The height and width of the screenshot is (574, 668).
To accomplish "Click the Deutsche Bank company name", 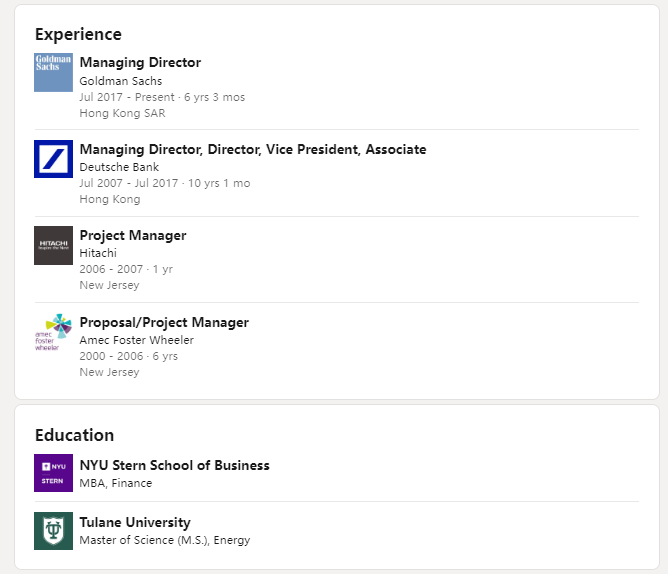I will click(x=119, y=167).
